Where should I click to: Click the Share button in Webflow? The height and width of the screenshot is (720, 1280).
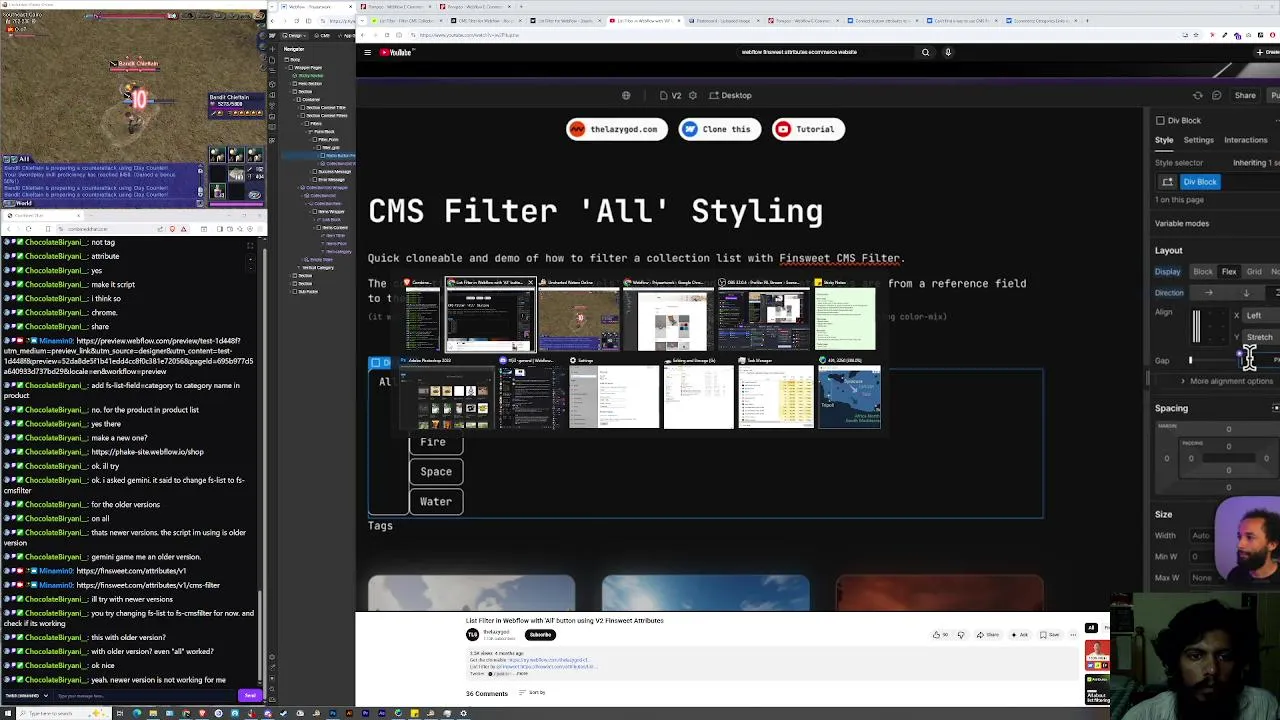pos(1245,96)
